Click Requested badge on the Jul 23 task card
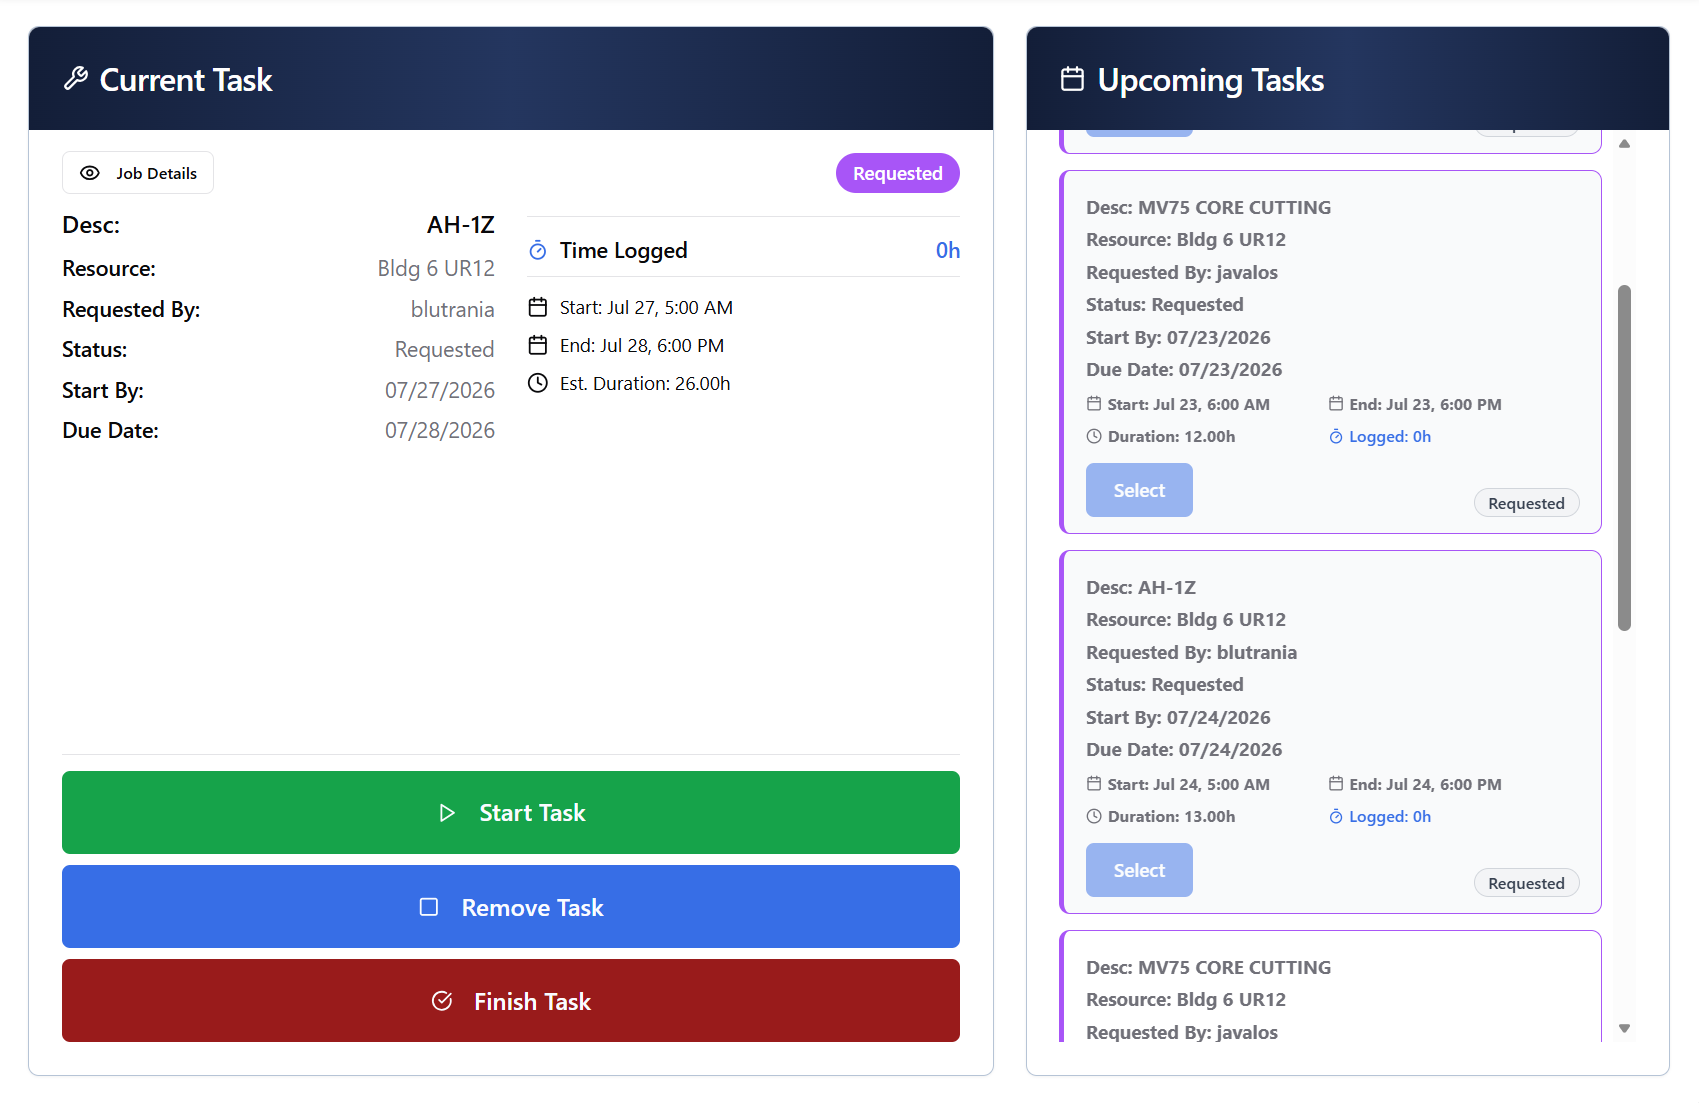Image resolution: width=1699 pixels, height=1103 pixels. pyautogui.click(x=1526, y=503)
